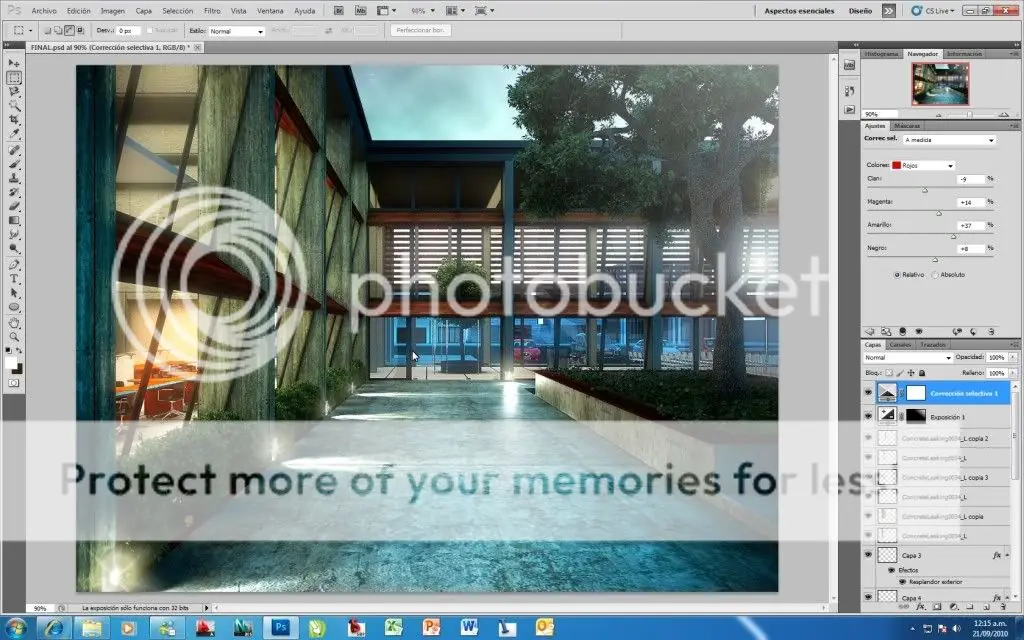Viewport: 1024px width, 640px height.
Task: Click add layer style fx icon at panel bottom
Action: (920, 607)
